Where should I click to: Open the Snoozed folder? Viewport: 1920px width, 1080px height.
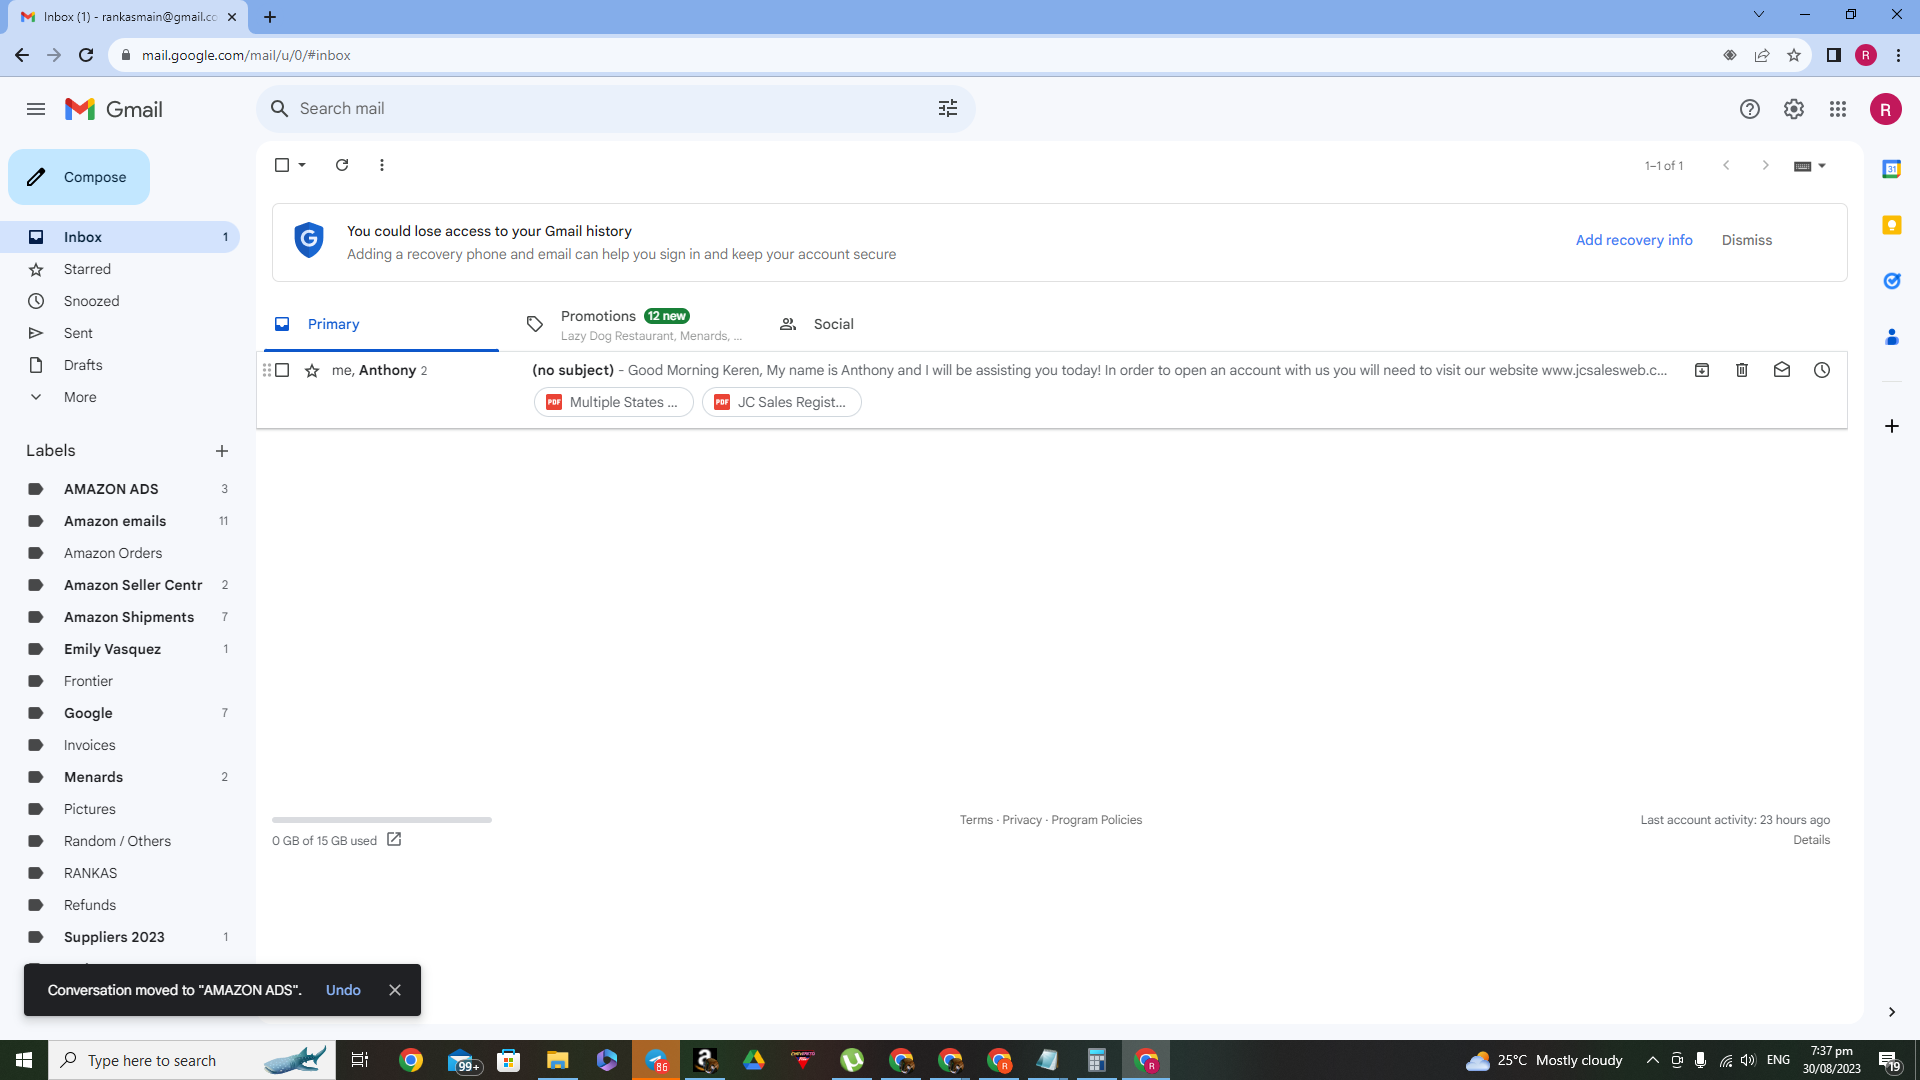click(120, 301)
